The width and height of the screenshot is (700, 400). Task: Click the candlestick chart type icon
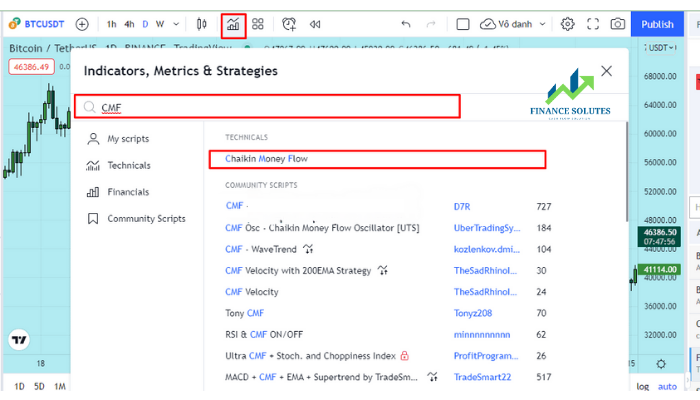201,24
